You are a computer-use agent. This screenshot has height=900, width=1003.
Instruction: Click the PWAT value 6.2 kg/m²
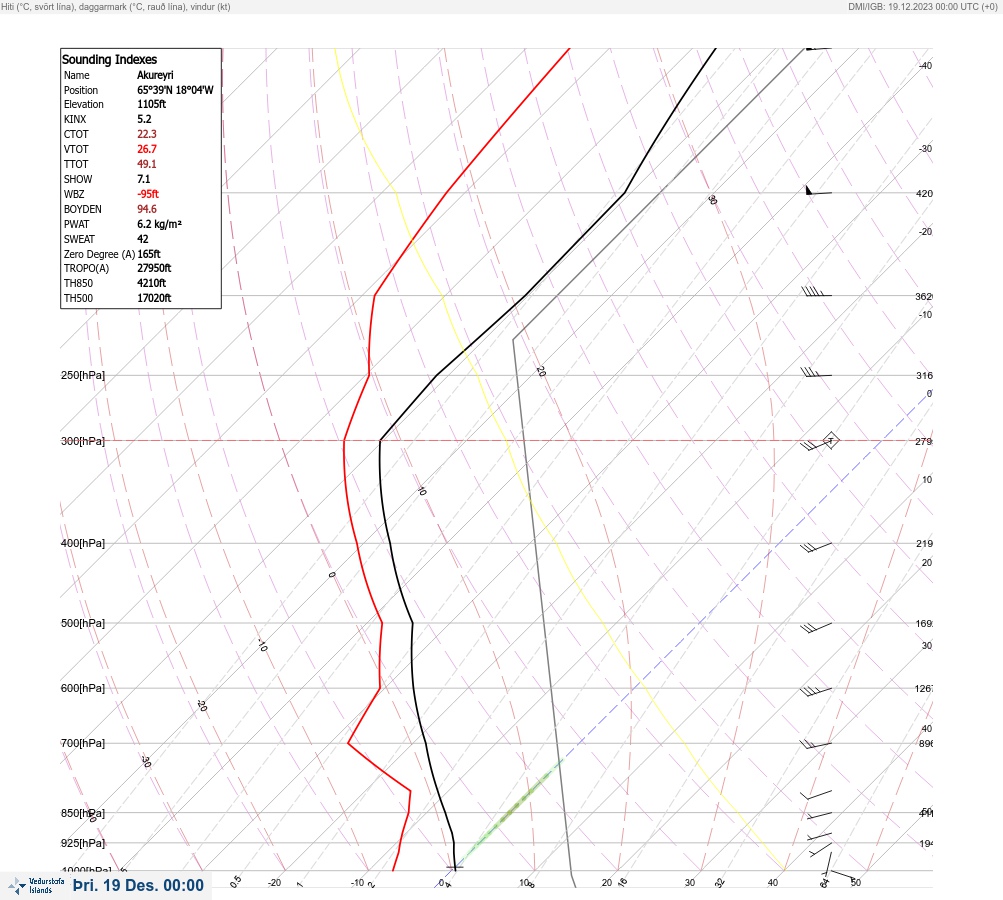point(159,224)
